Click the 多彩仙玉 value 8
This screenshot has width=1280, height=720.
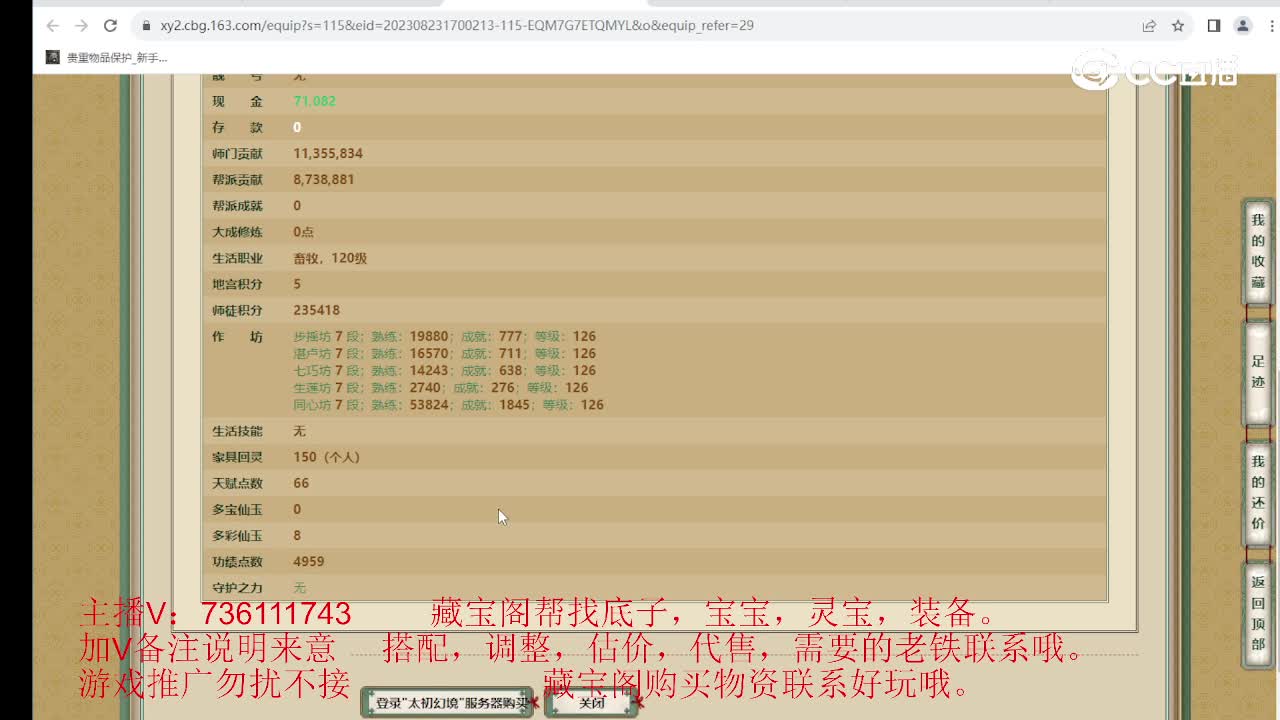(x=297, y=535)
